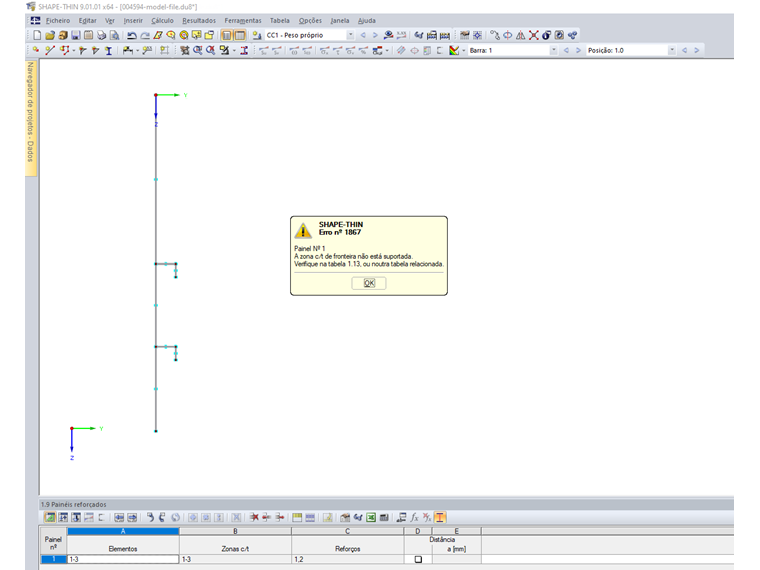
Task: Click the previous table arrow icon
Action: 119,518
